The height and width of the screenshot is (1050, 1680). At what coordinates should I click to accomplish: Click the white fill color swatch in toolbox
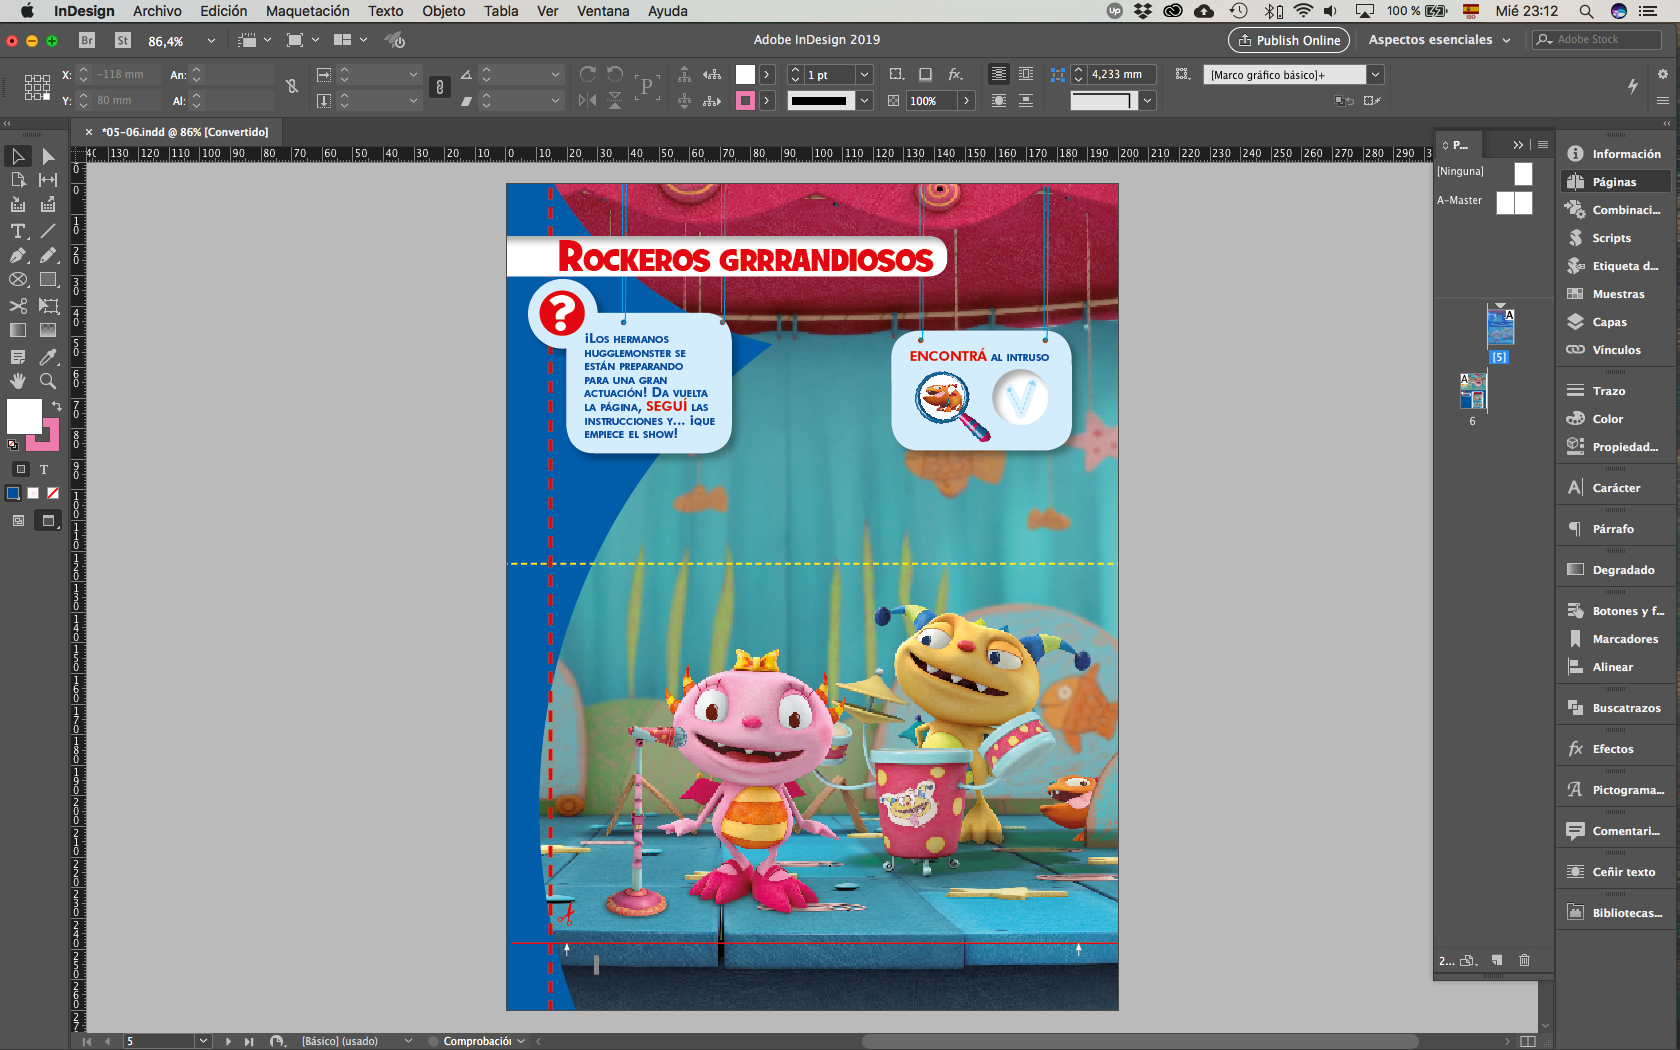24,416
